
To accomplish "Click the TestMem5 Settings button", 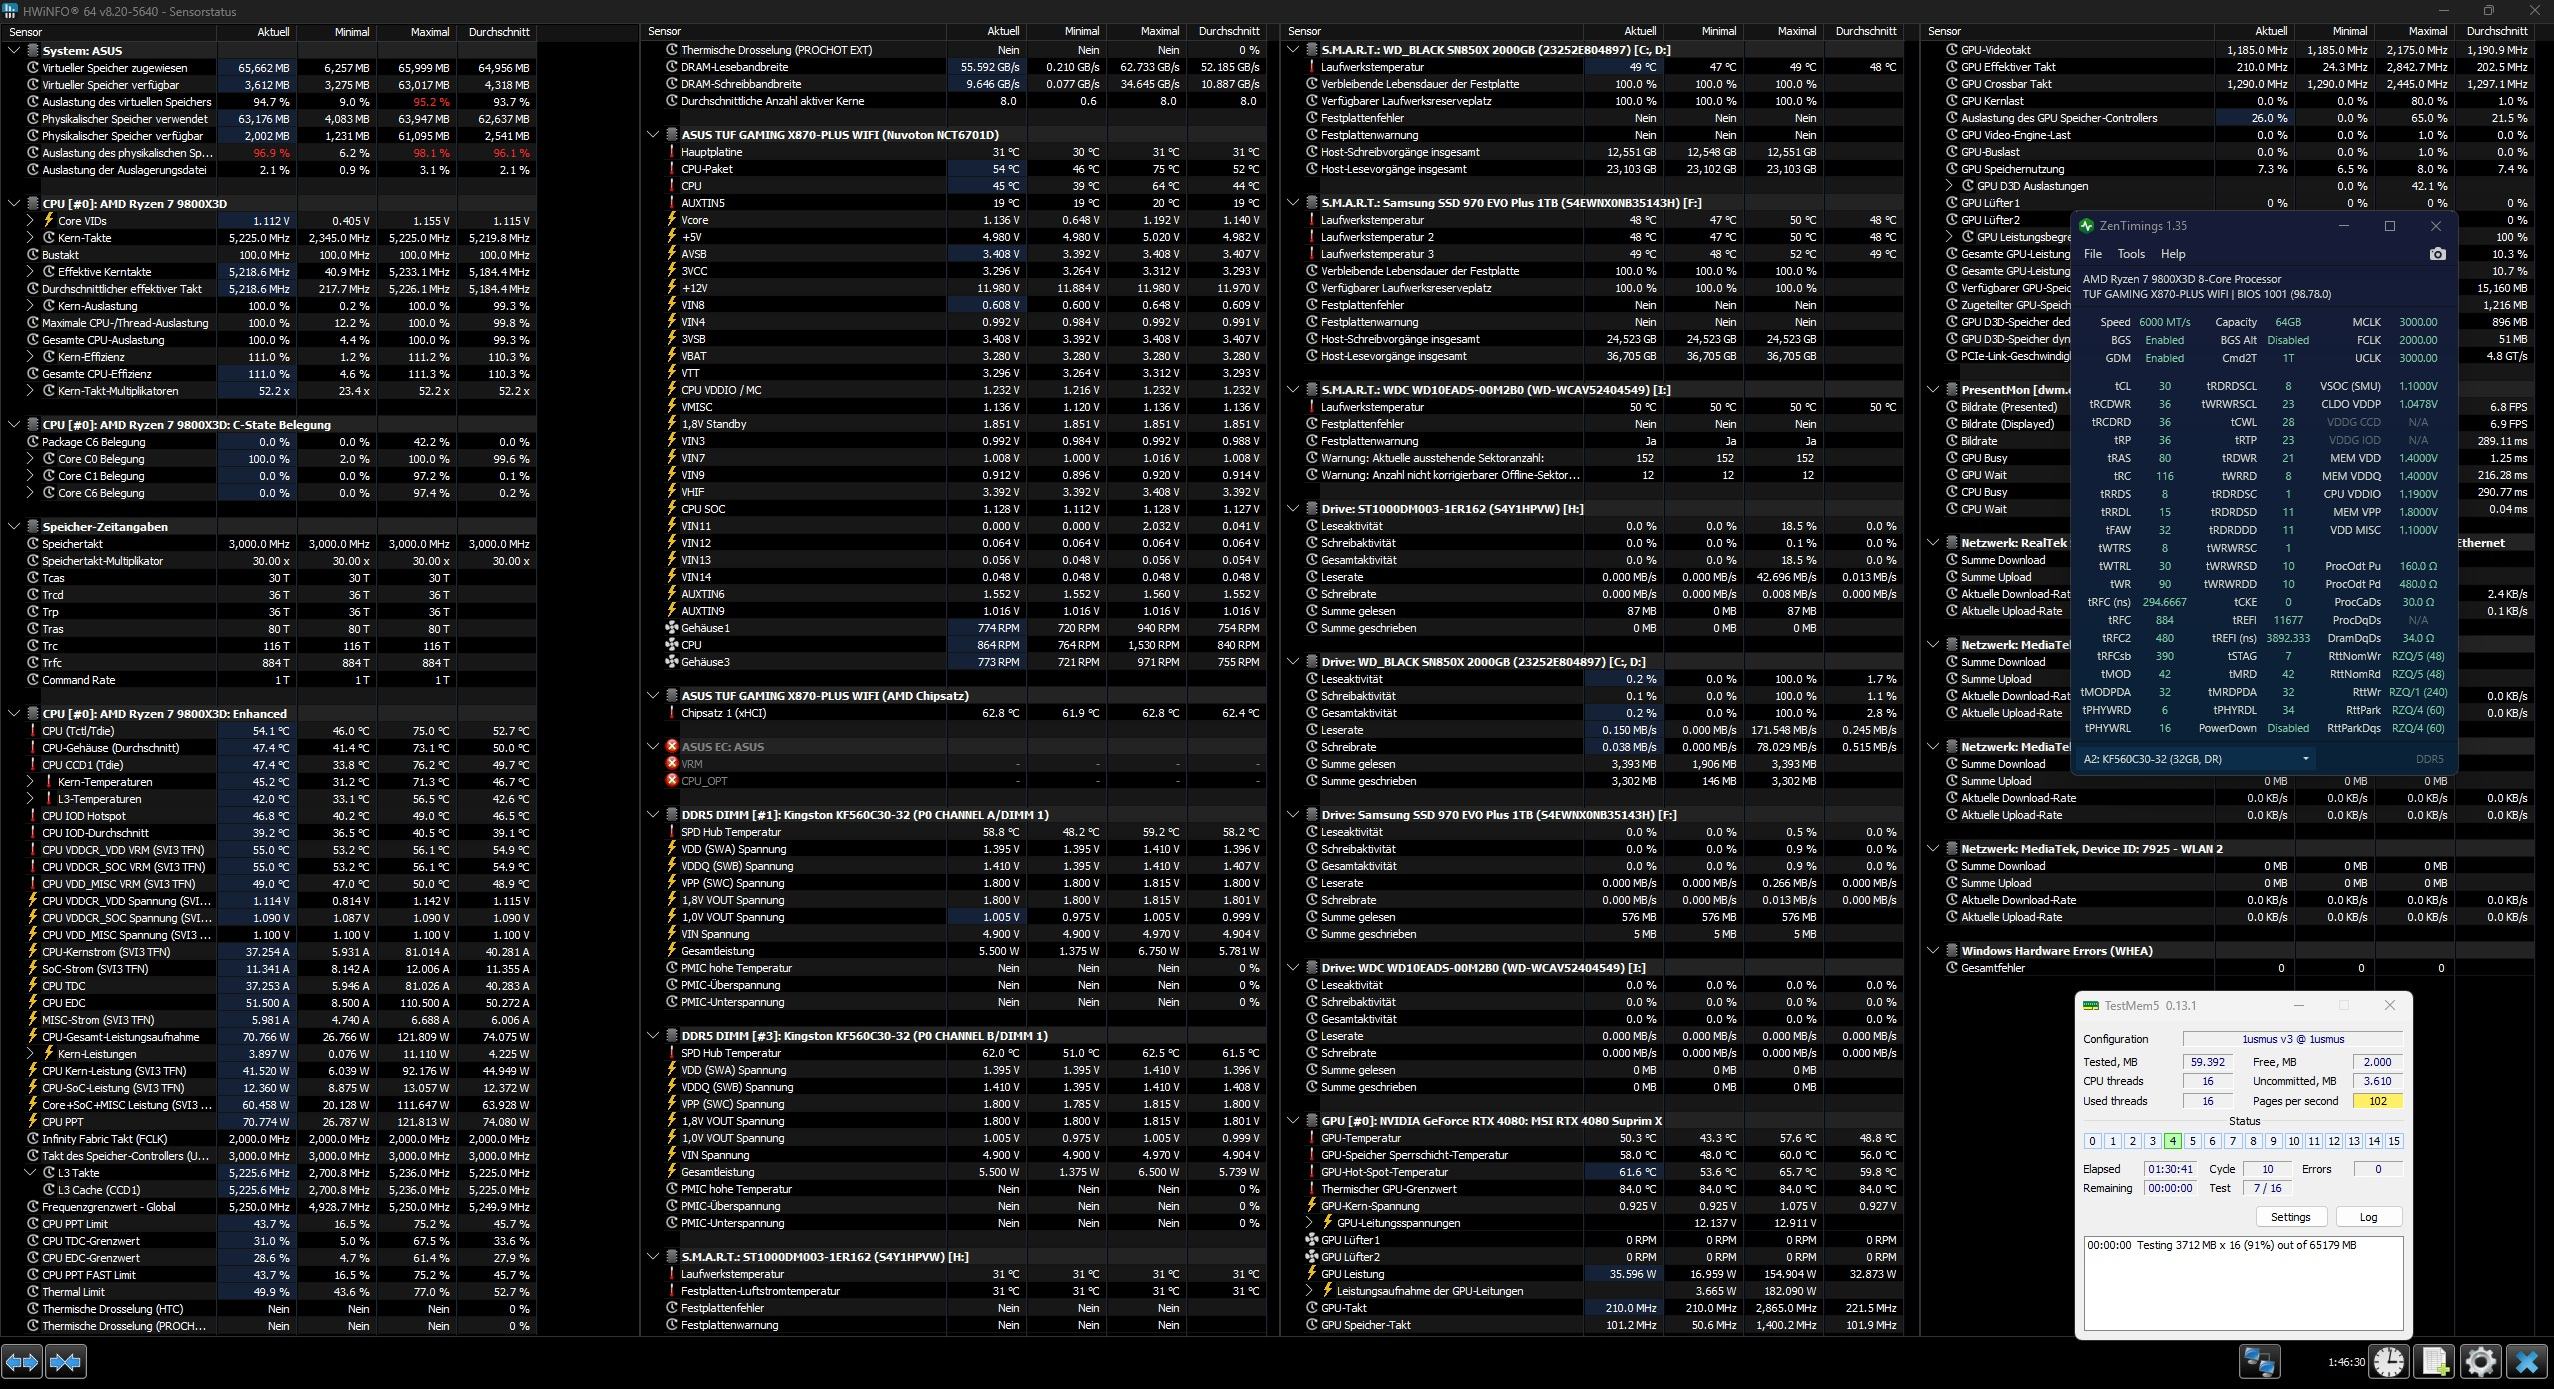I will coord(2290,1217).
